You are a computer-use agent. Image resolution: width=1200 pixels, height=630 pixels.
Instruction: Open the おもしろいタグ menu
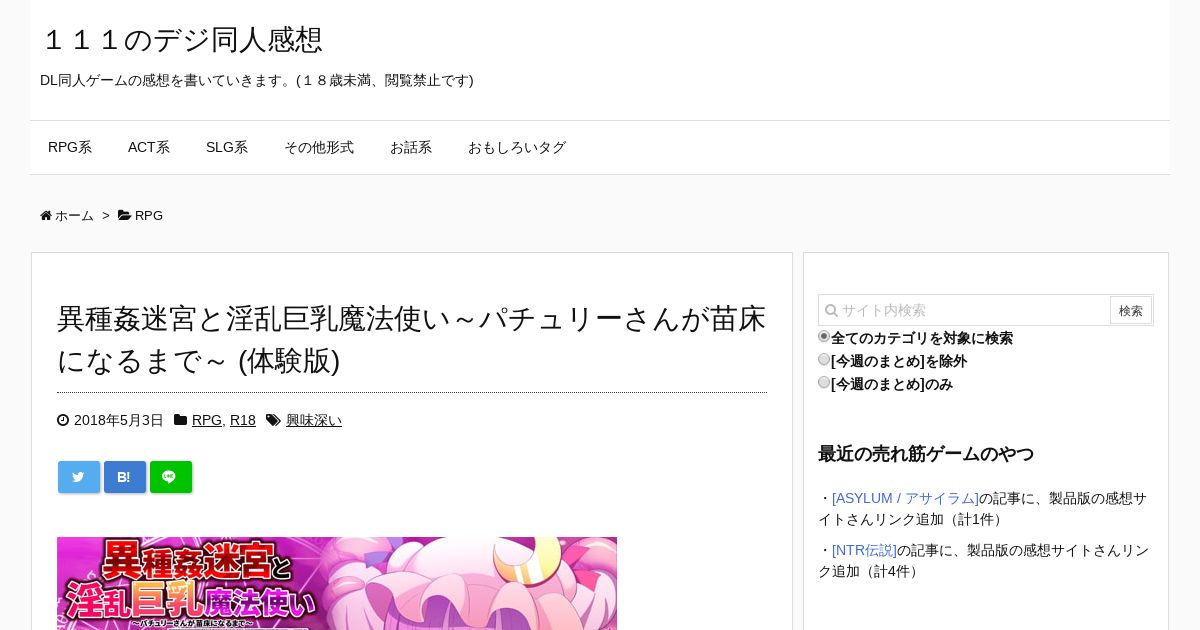(517, 148)
